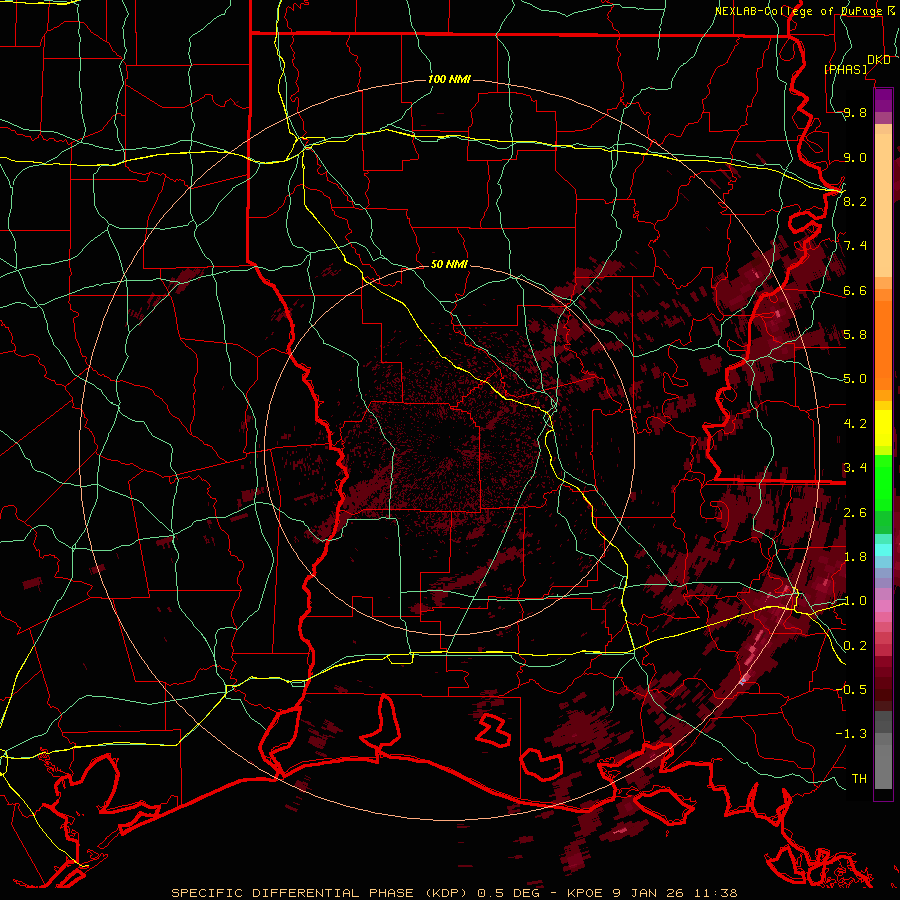
Task: Click the 50 NMI range ring label
Action: click(x=449, y=264)
